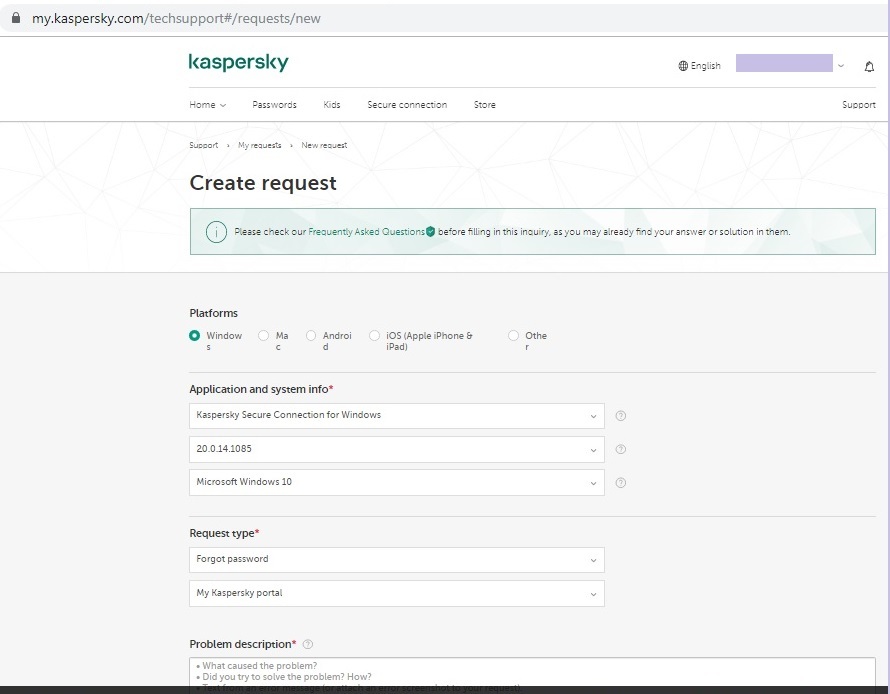890x694 pixels.
Task: Click the account name in the header
Action: coord(784,63)
